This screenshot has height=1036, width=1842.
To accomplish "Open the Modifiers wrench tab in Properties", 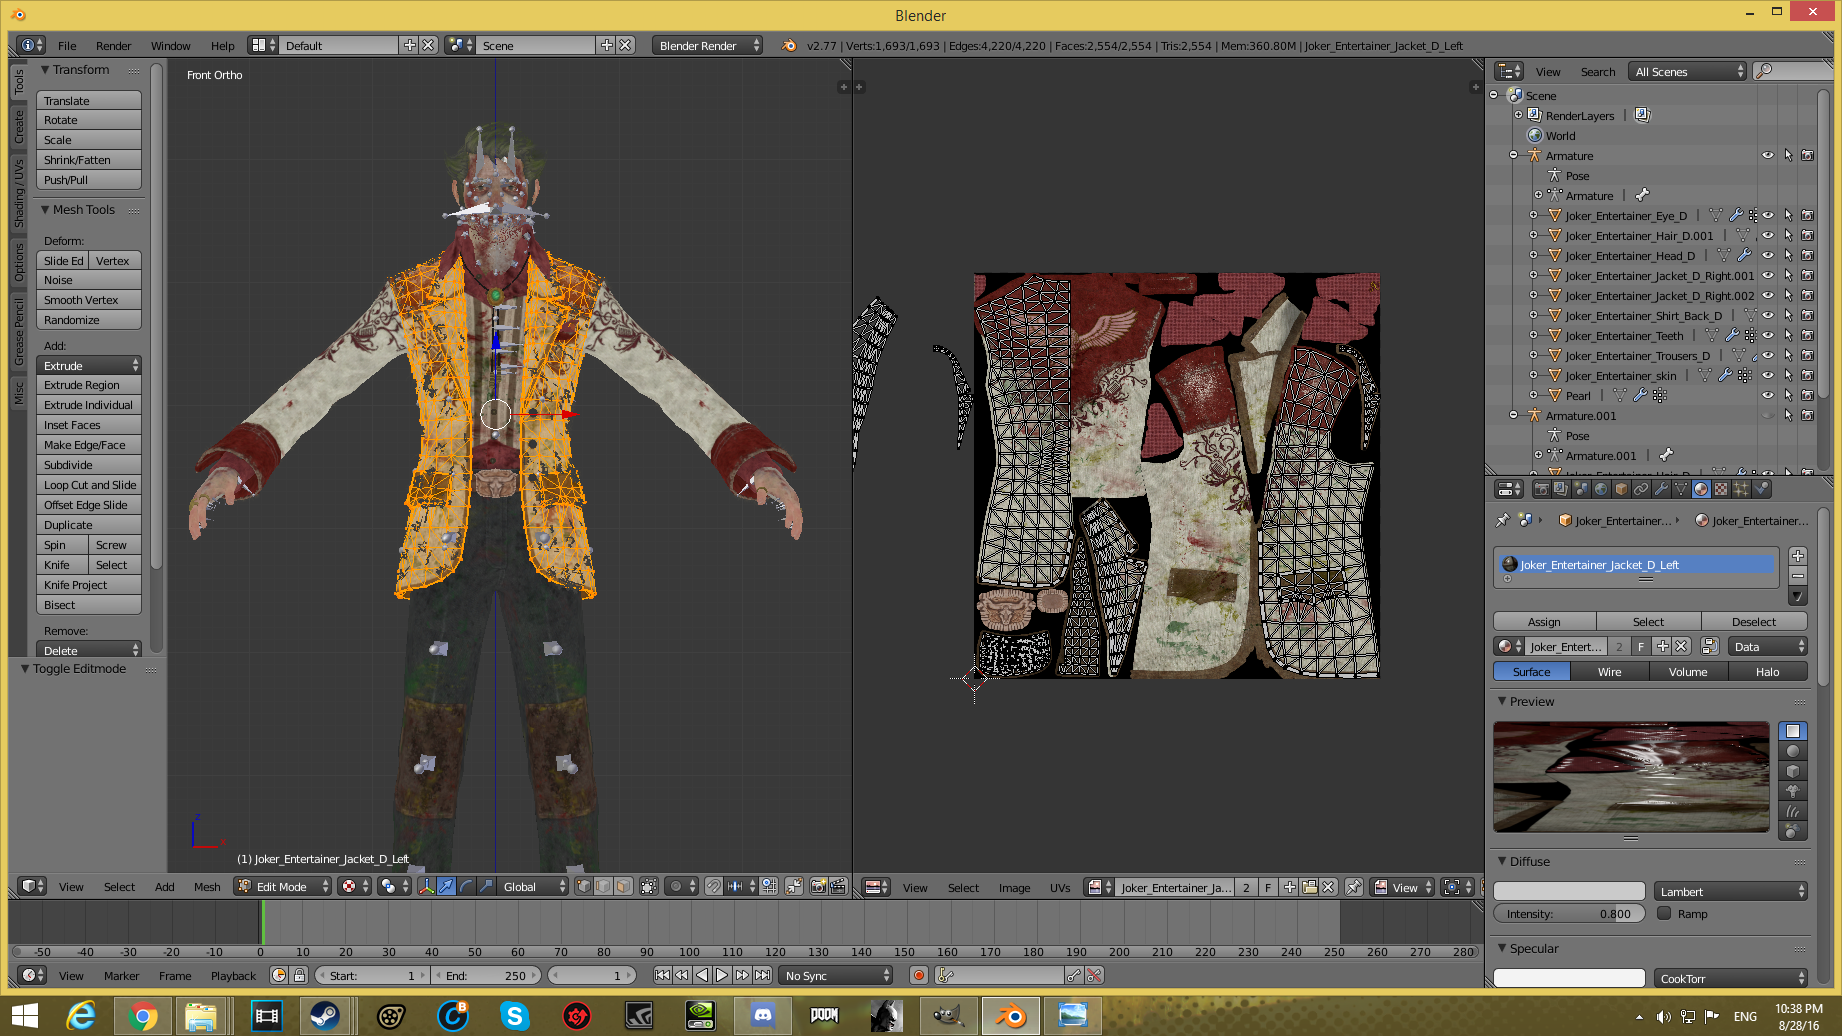I will point(1661,489).
